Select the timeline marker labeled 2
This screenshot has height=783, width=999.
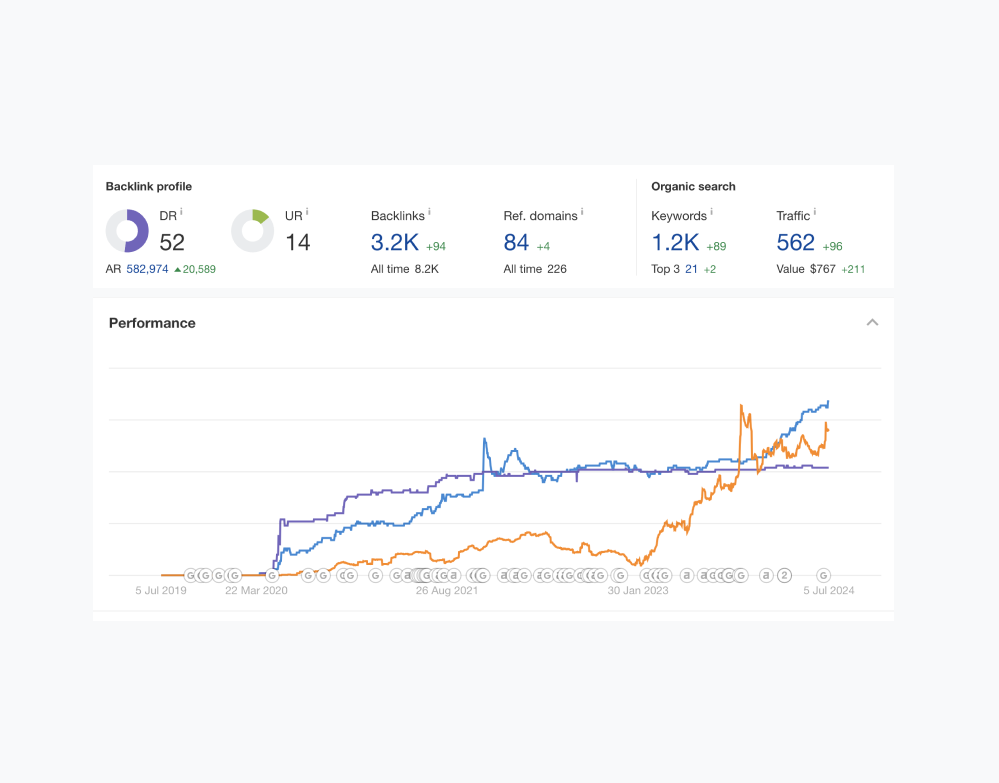(x=785, y=575)
